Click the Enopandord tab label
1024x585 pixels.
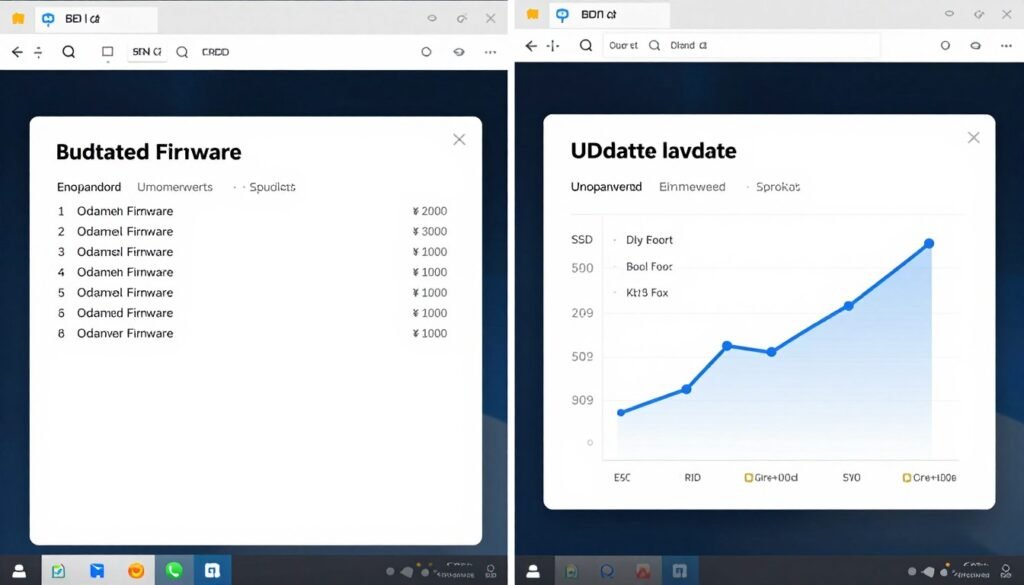(87, 187)
